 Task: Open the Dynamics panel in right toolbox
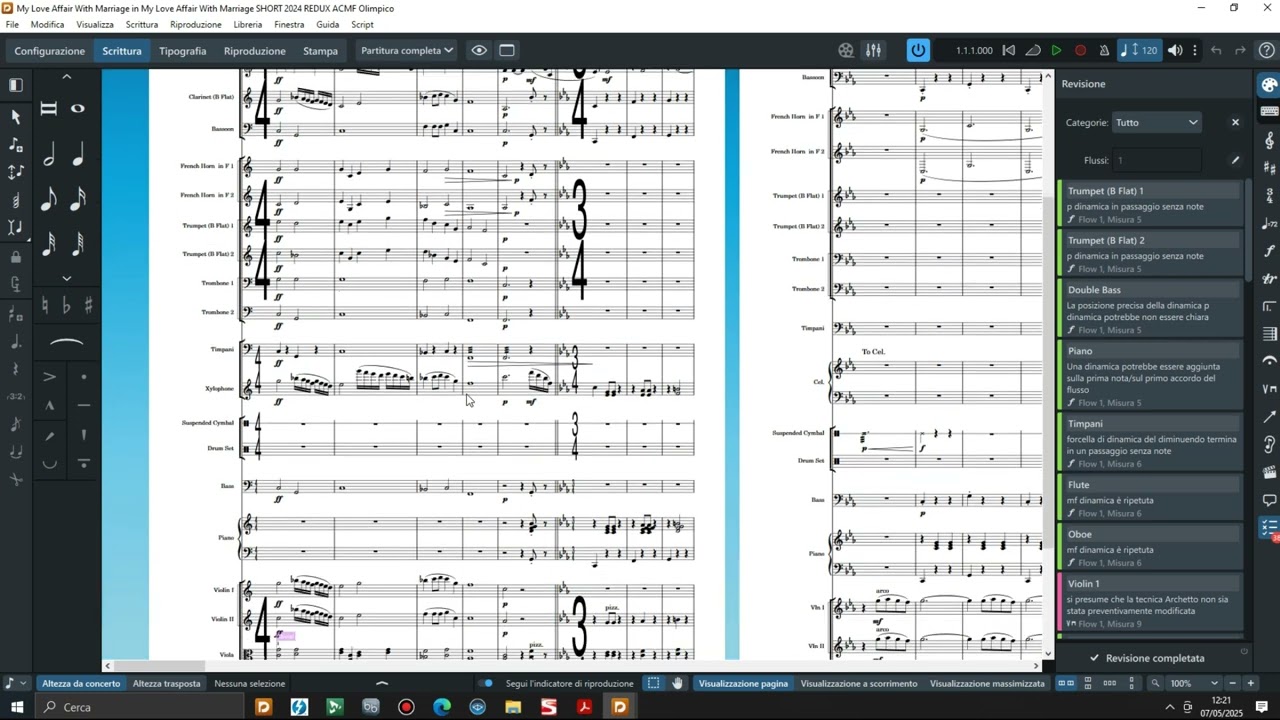(1269, 251)
